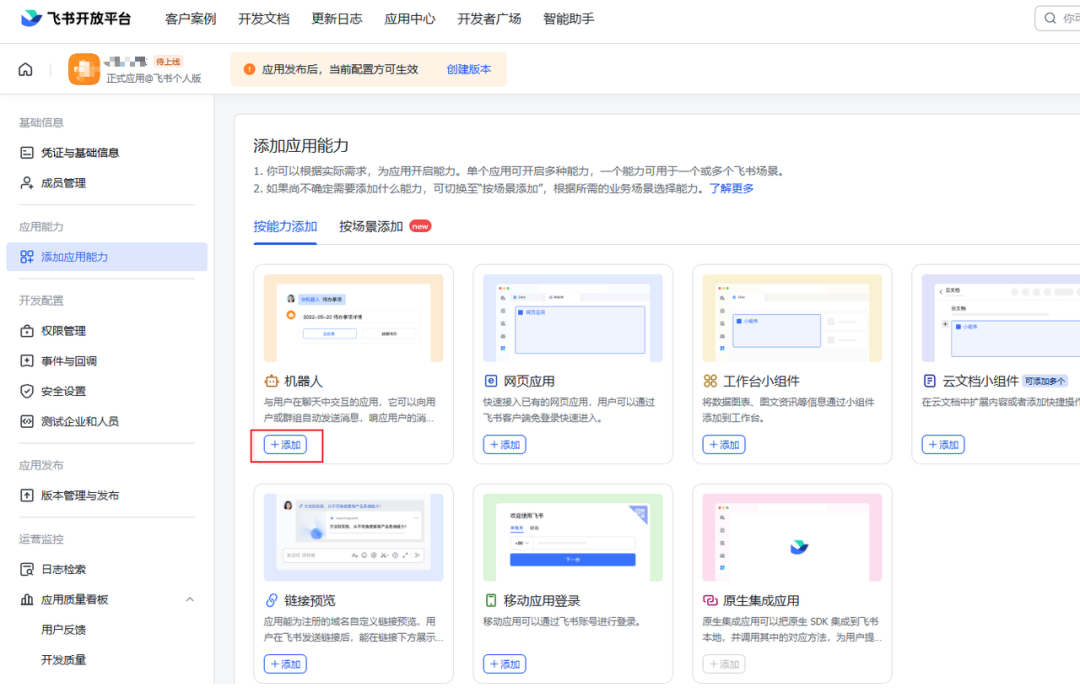The width and height of the screenshot is (1080, 688).
Task: Click the 日志检索 search-log icon
Action: (x=27, y=569)
